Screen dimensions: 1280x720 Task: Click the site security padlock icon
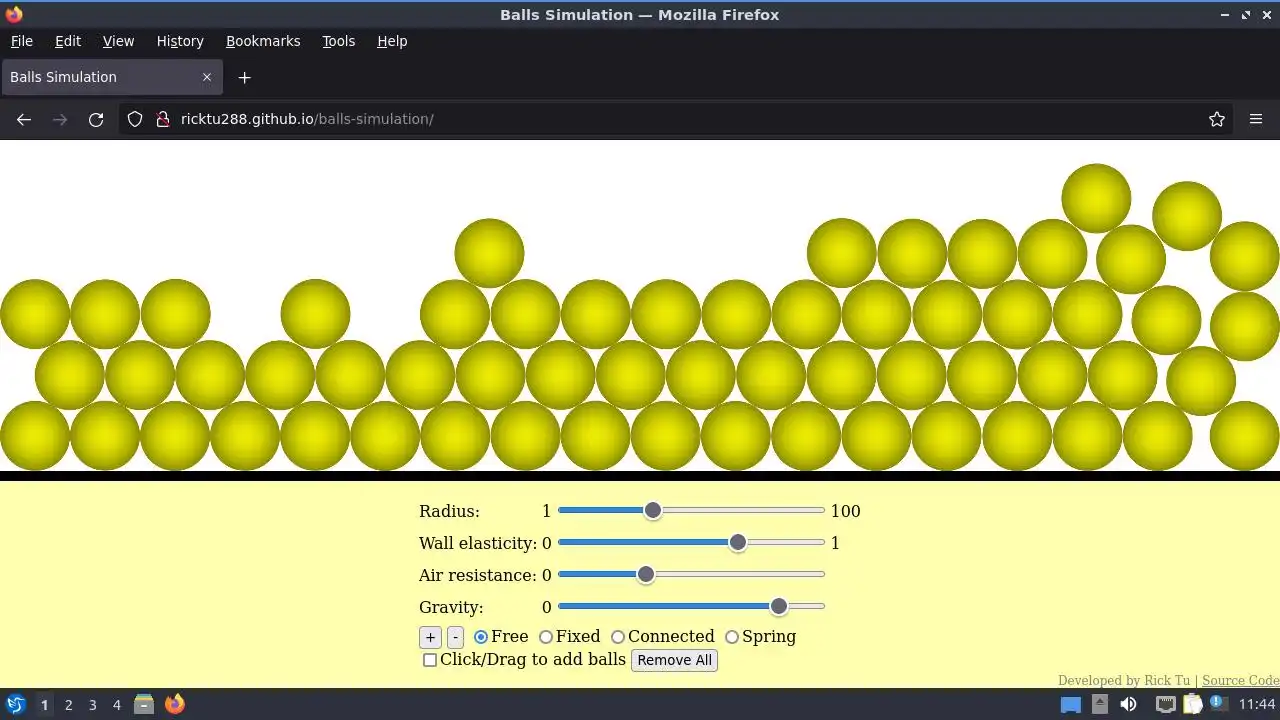click(163, 119)
